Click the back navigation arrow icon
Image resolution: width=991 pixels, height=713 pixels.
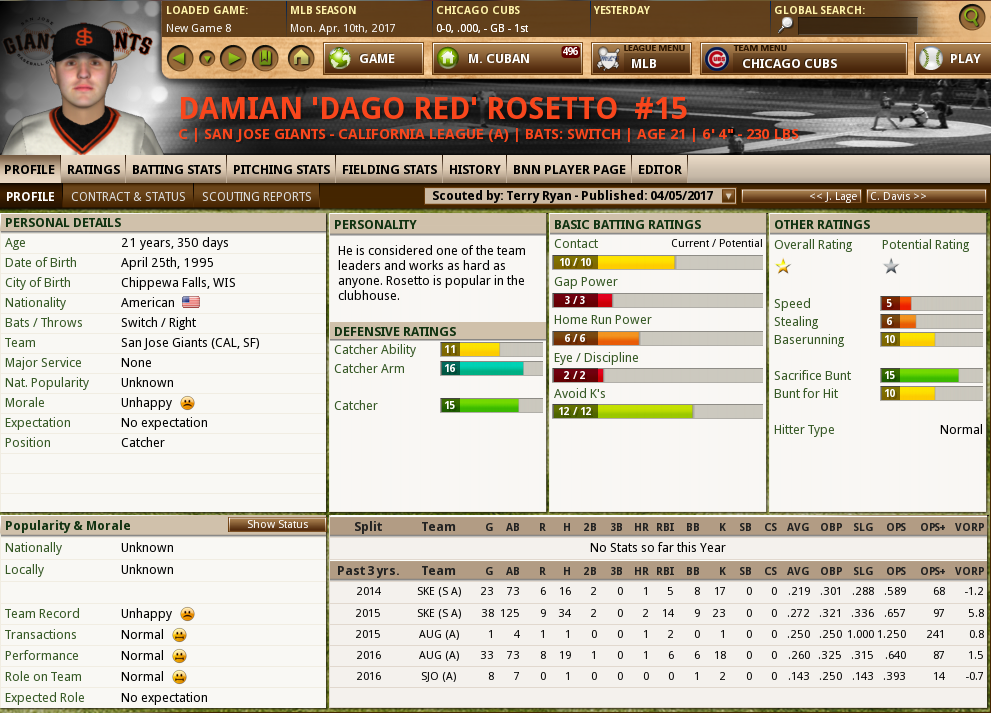click(x=180, y=58)
